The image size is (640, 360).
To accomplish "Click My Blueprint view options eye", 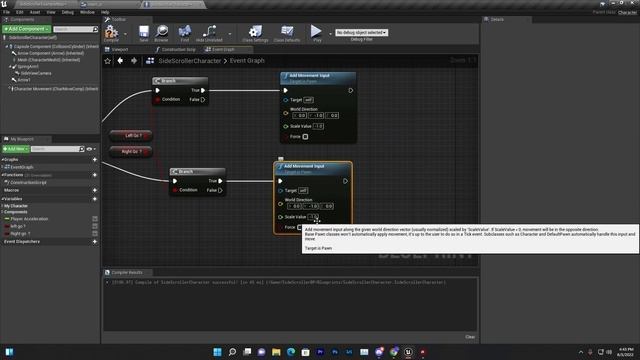I will (x=89, y=149).
